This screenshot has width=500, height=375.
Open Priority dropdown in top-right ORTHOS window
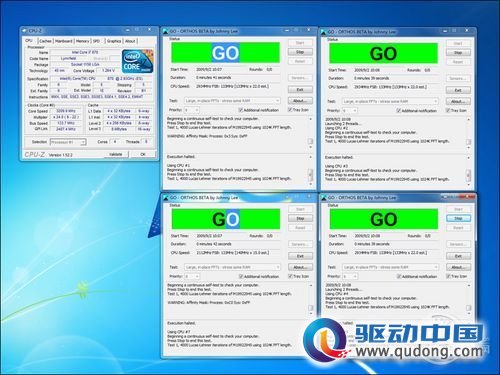[350, 110]
